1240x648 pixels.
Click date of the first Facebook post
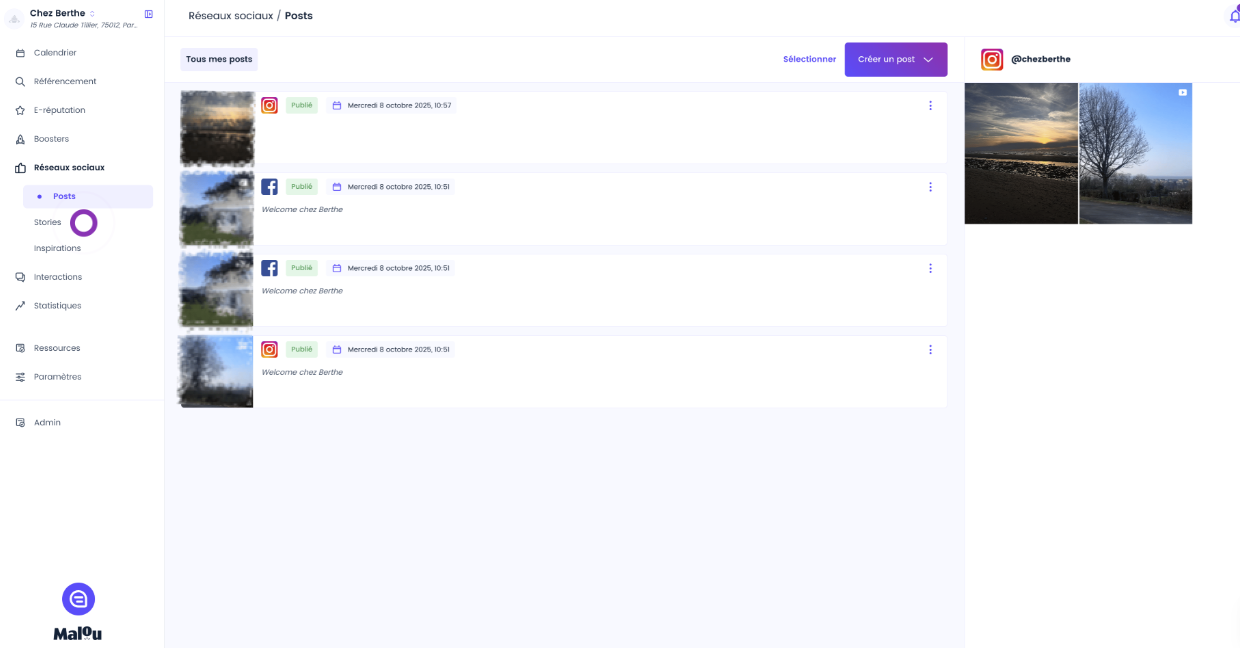pyautogui.click(x=398, y=187)
